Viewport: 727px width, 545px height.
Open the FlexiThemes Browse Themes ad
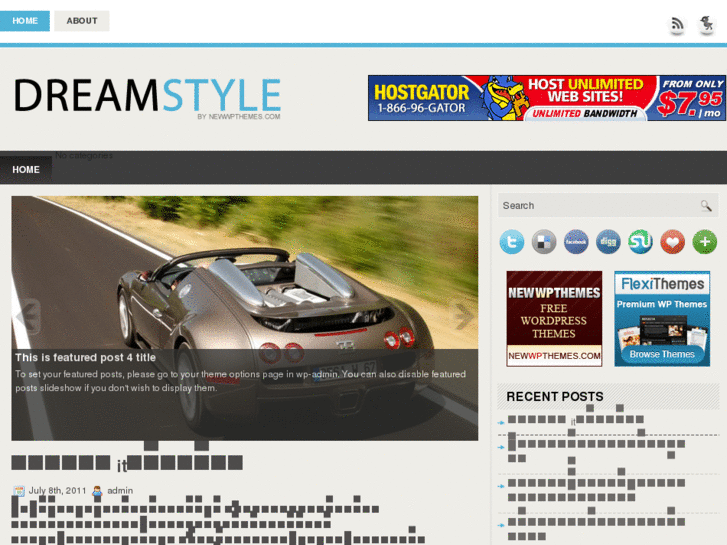point(662,319)
